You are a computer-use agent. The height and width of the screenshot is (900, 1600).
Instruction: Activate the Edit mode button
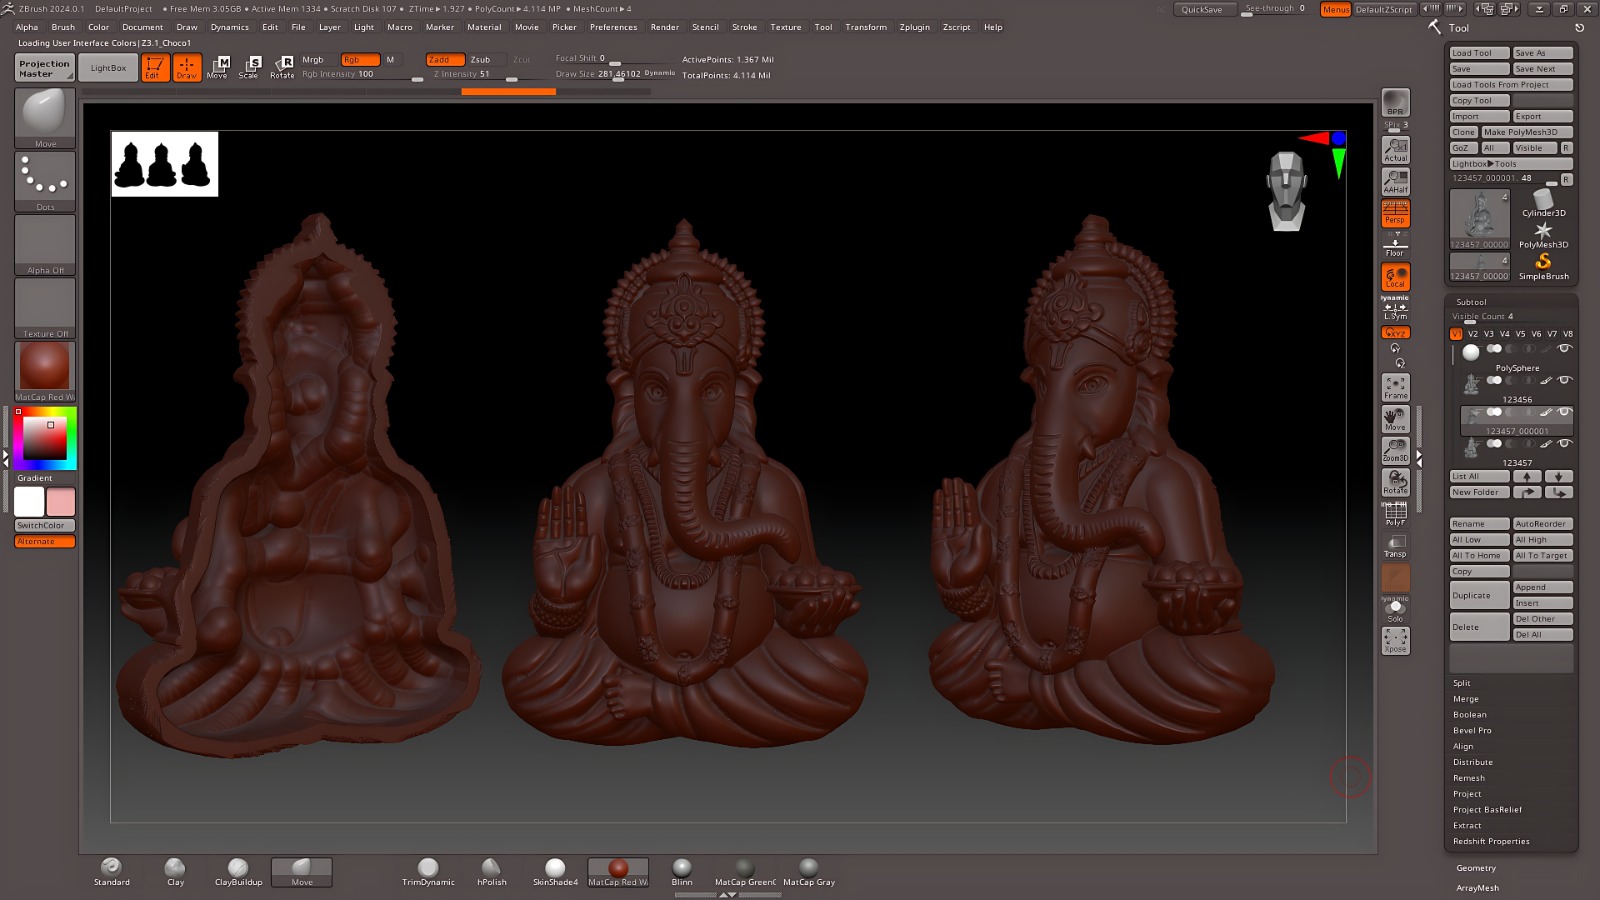tap(155, 67)
